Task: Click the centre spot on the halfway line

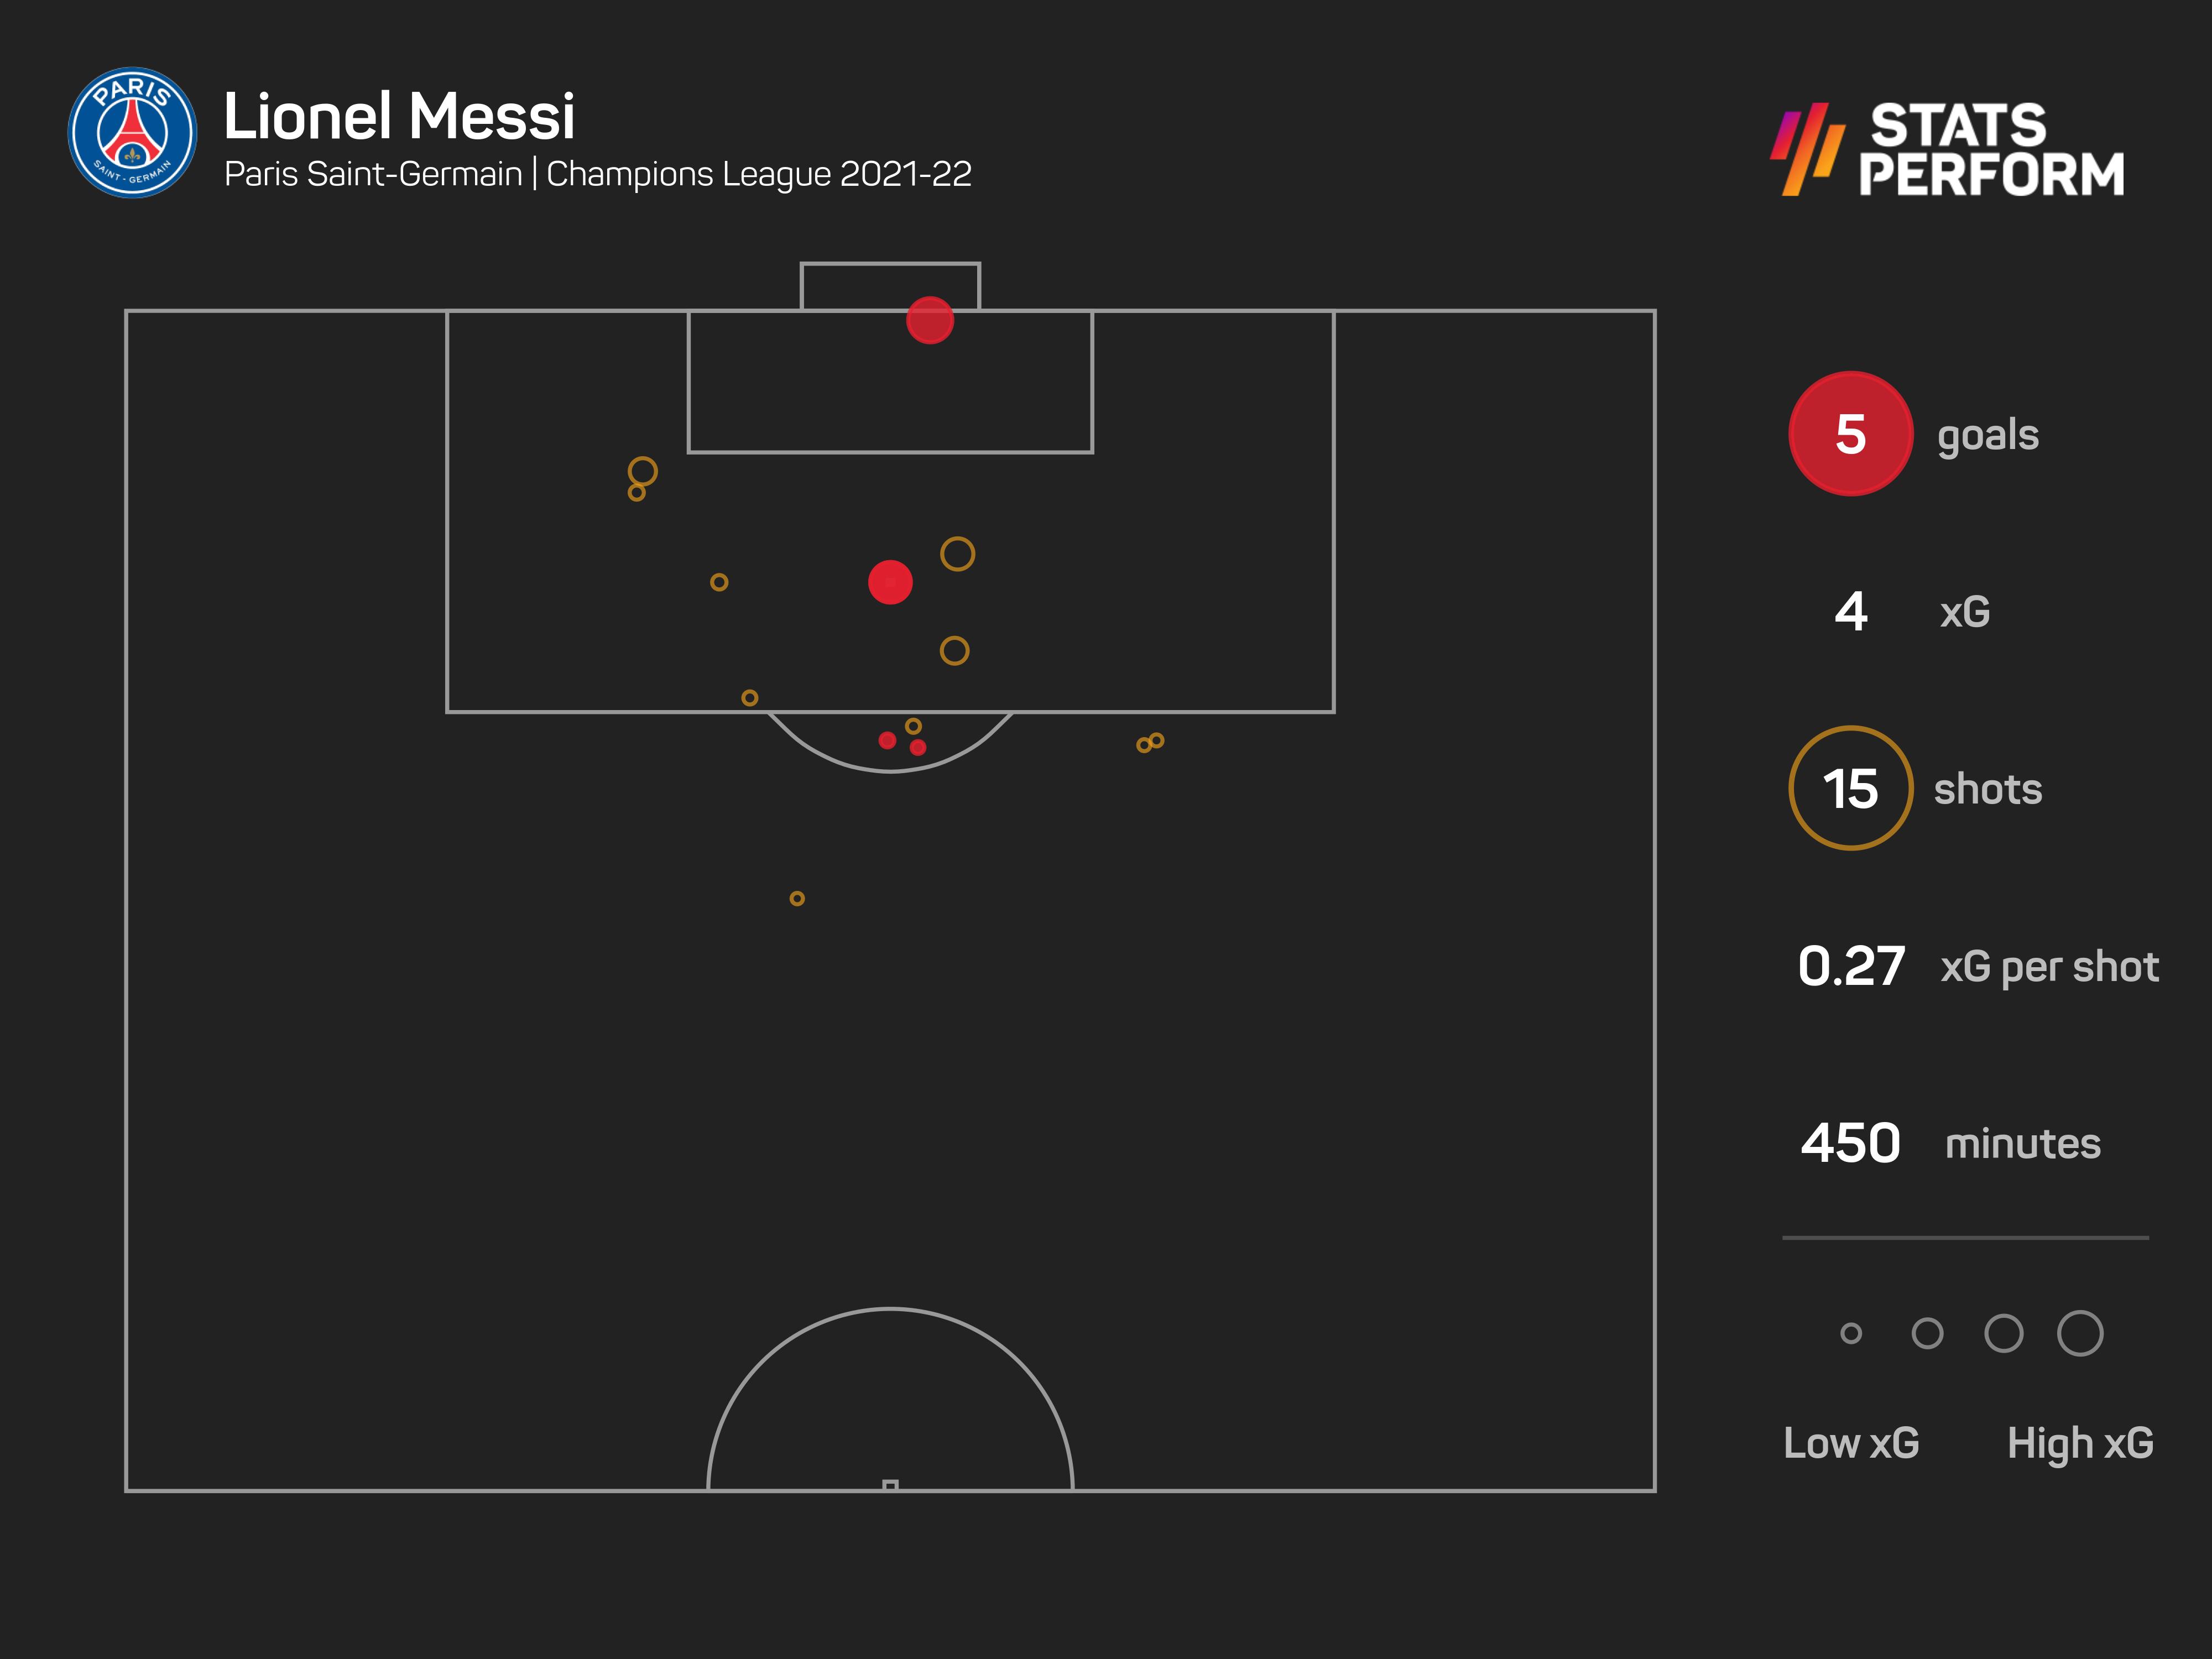Action: point(890,1486)
